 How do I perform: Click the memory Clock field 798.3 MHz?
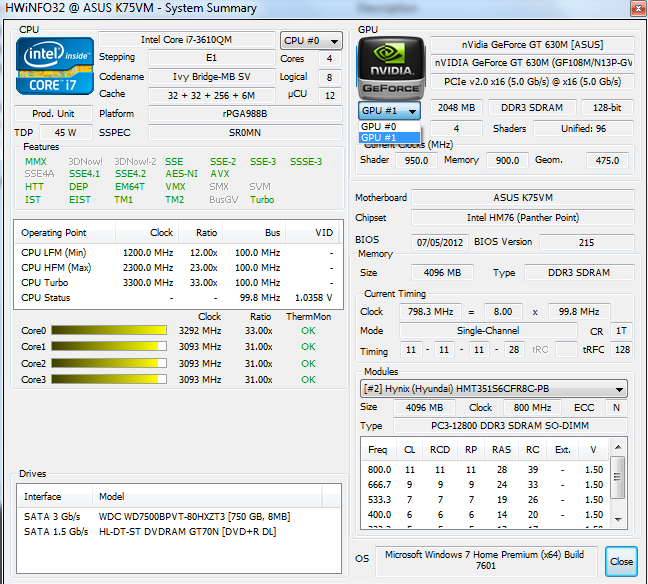tap(430, 312)
